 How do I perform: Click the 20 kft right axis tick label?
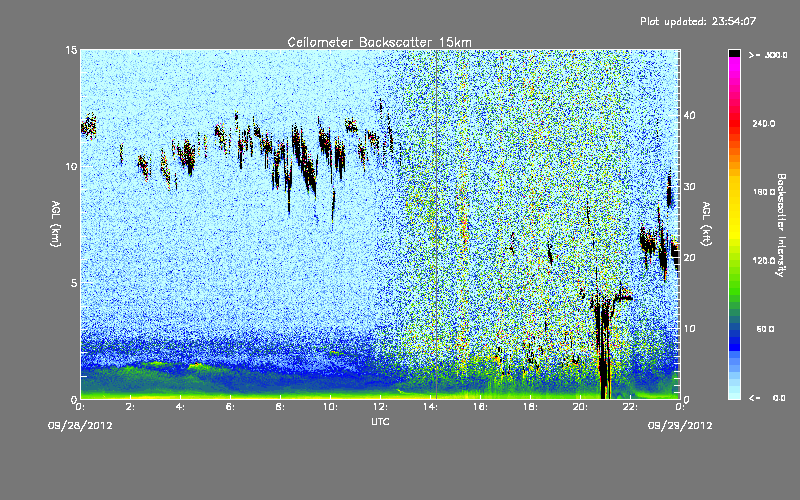(689, 258)
